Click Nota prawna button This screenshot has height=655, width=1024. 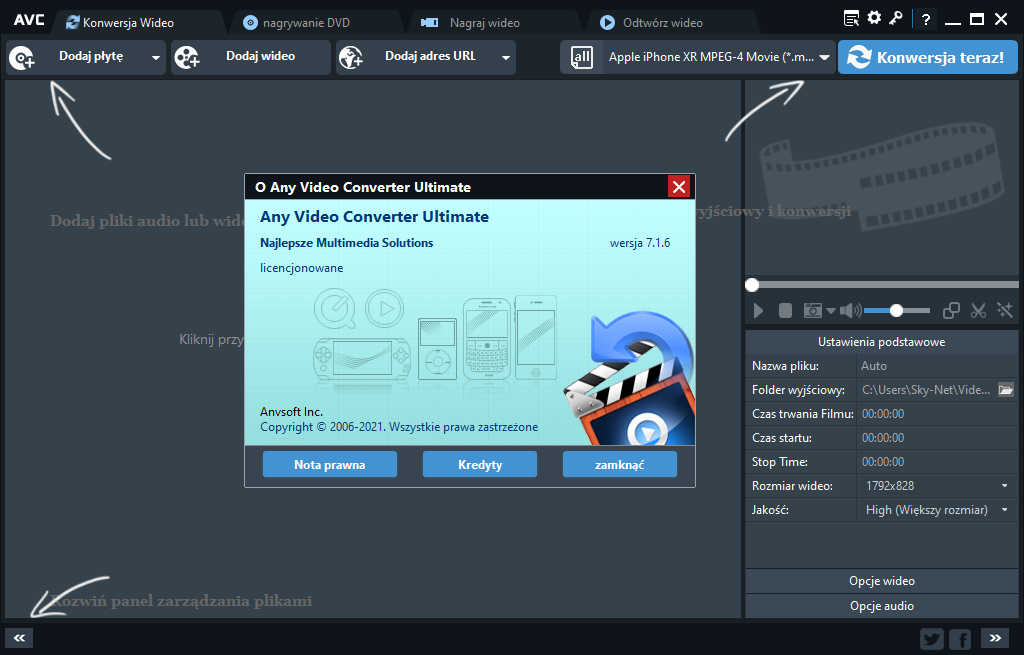click(x=330, y=464)
